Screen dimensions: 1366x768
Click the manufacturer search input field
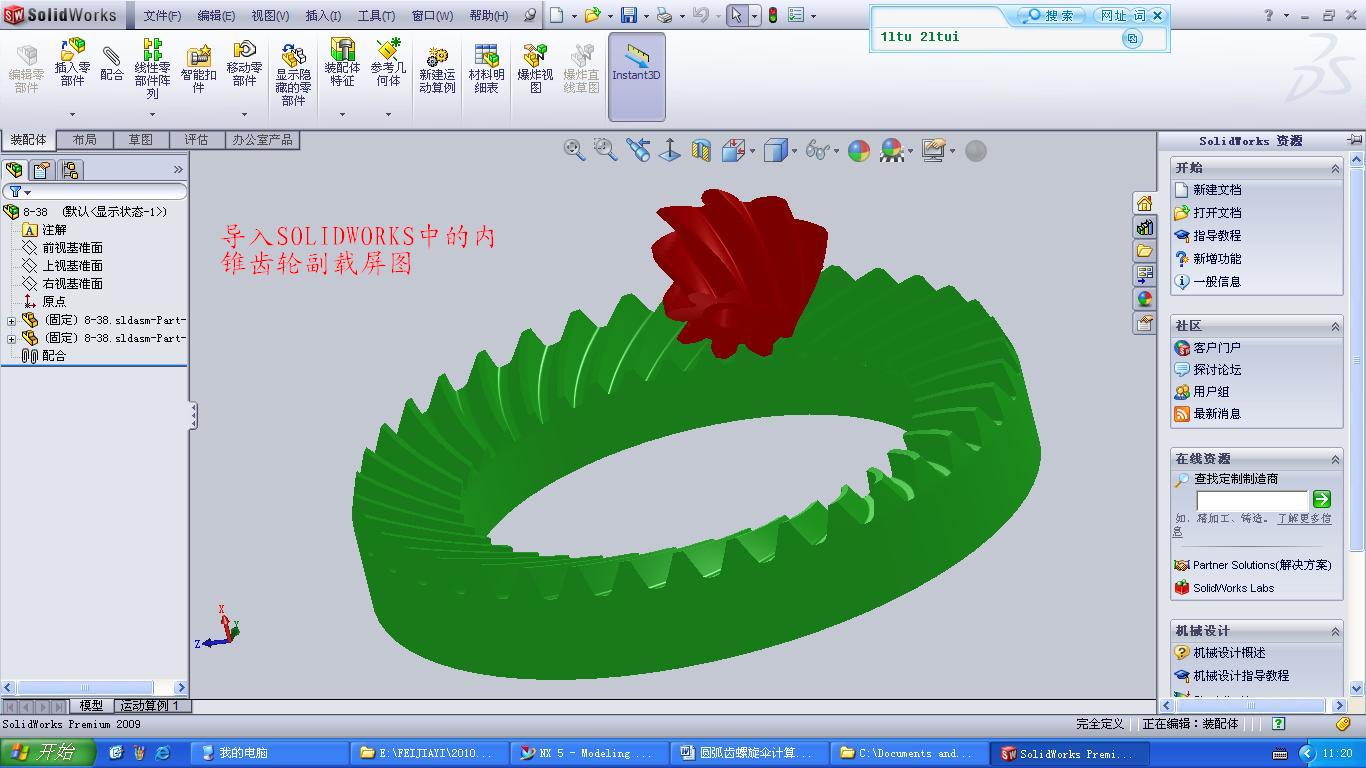1252,499
